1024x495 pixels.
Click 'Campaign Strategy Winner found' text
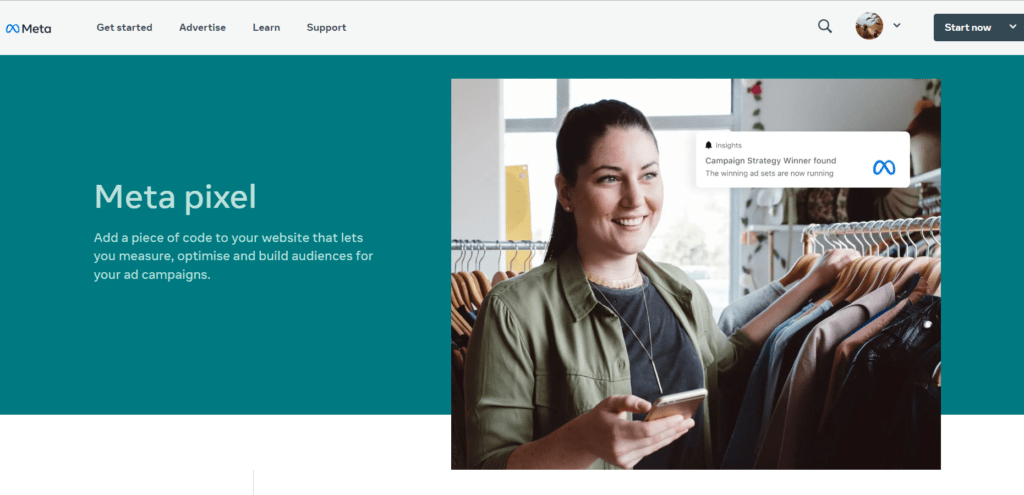[771, 161]
